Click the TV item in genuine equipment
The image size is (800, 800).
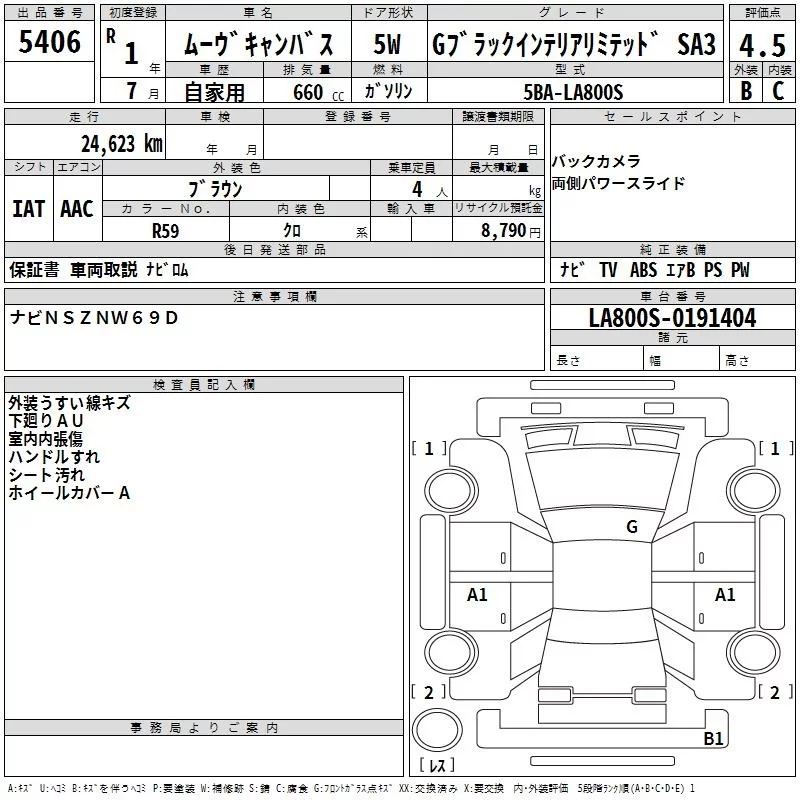tap(608, 269)
